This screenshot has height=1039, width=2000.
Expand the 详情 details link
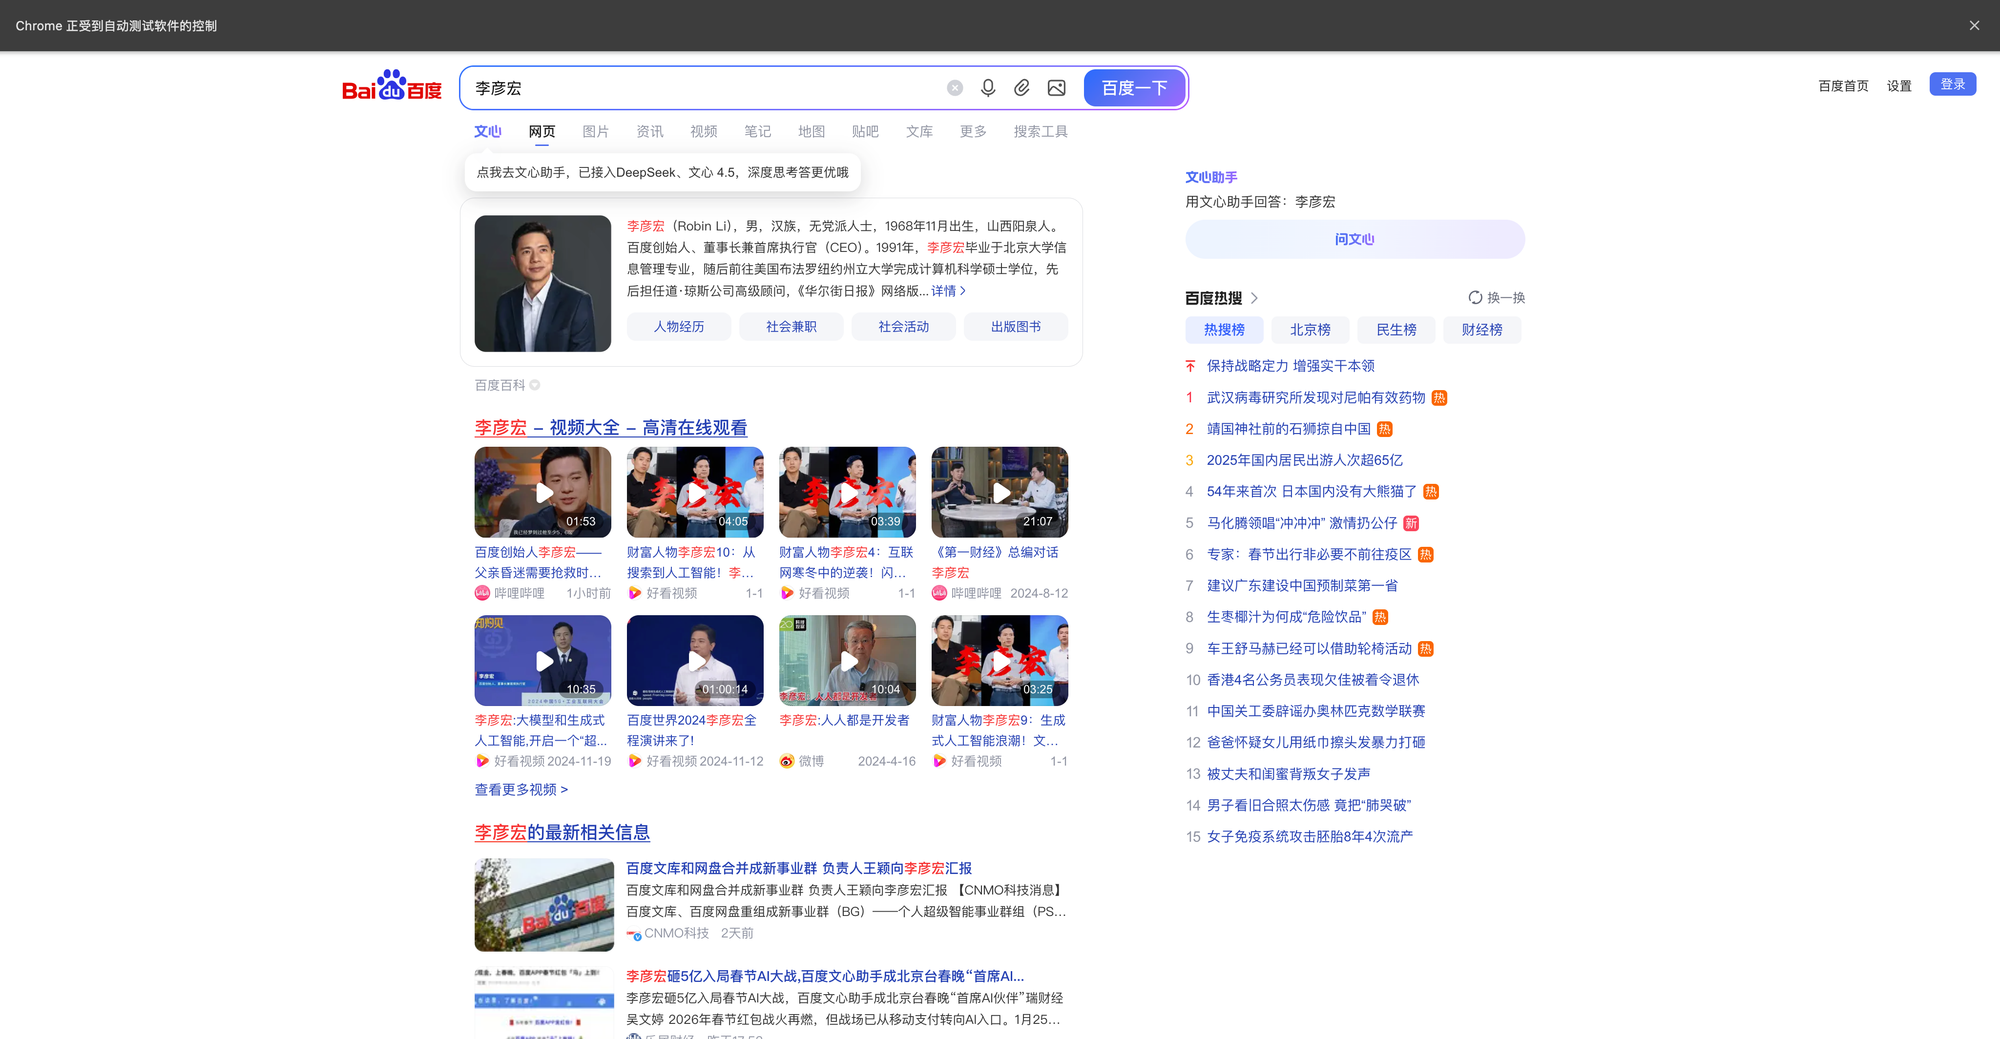pyautogui.click(x=948, y=291)
